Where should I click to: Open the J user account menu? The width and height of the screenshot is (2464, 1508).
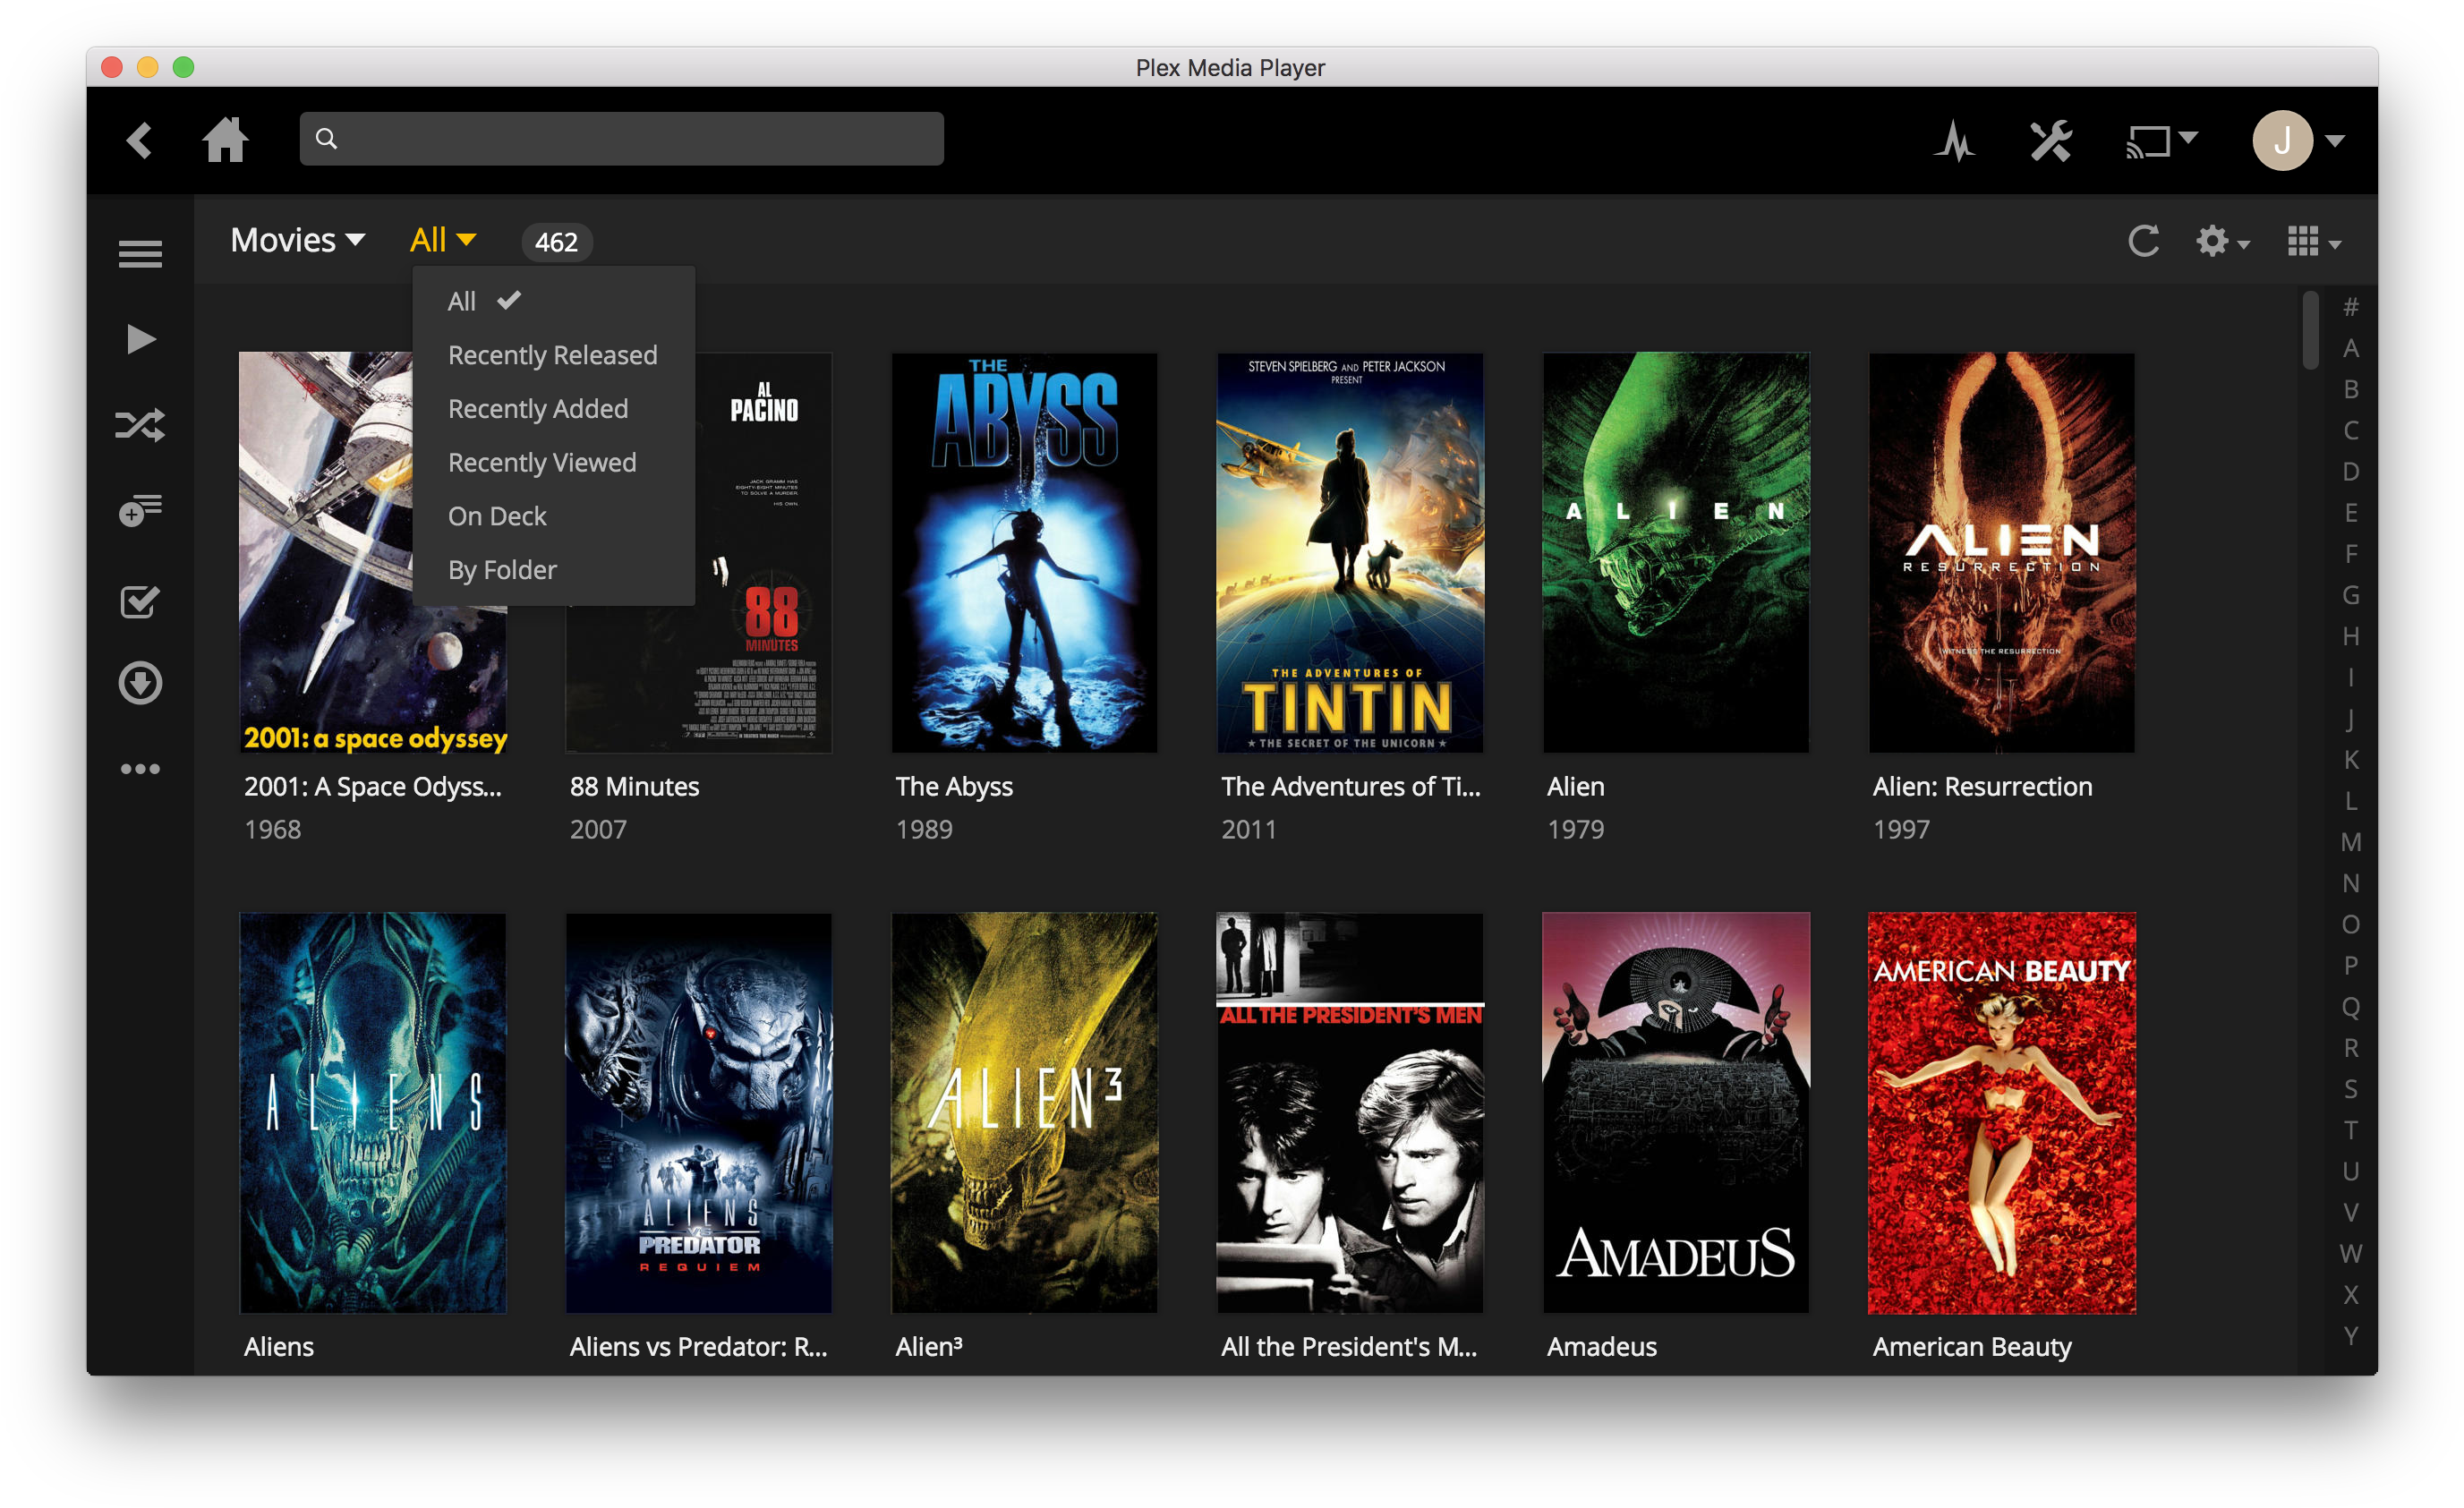click(2298, 141)
